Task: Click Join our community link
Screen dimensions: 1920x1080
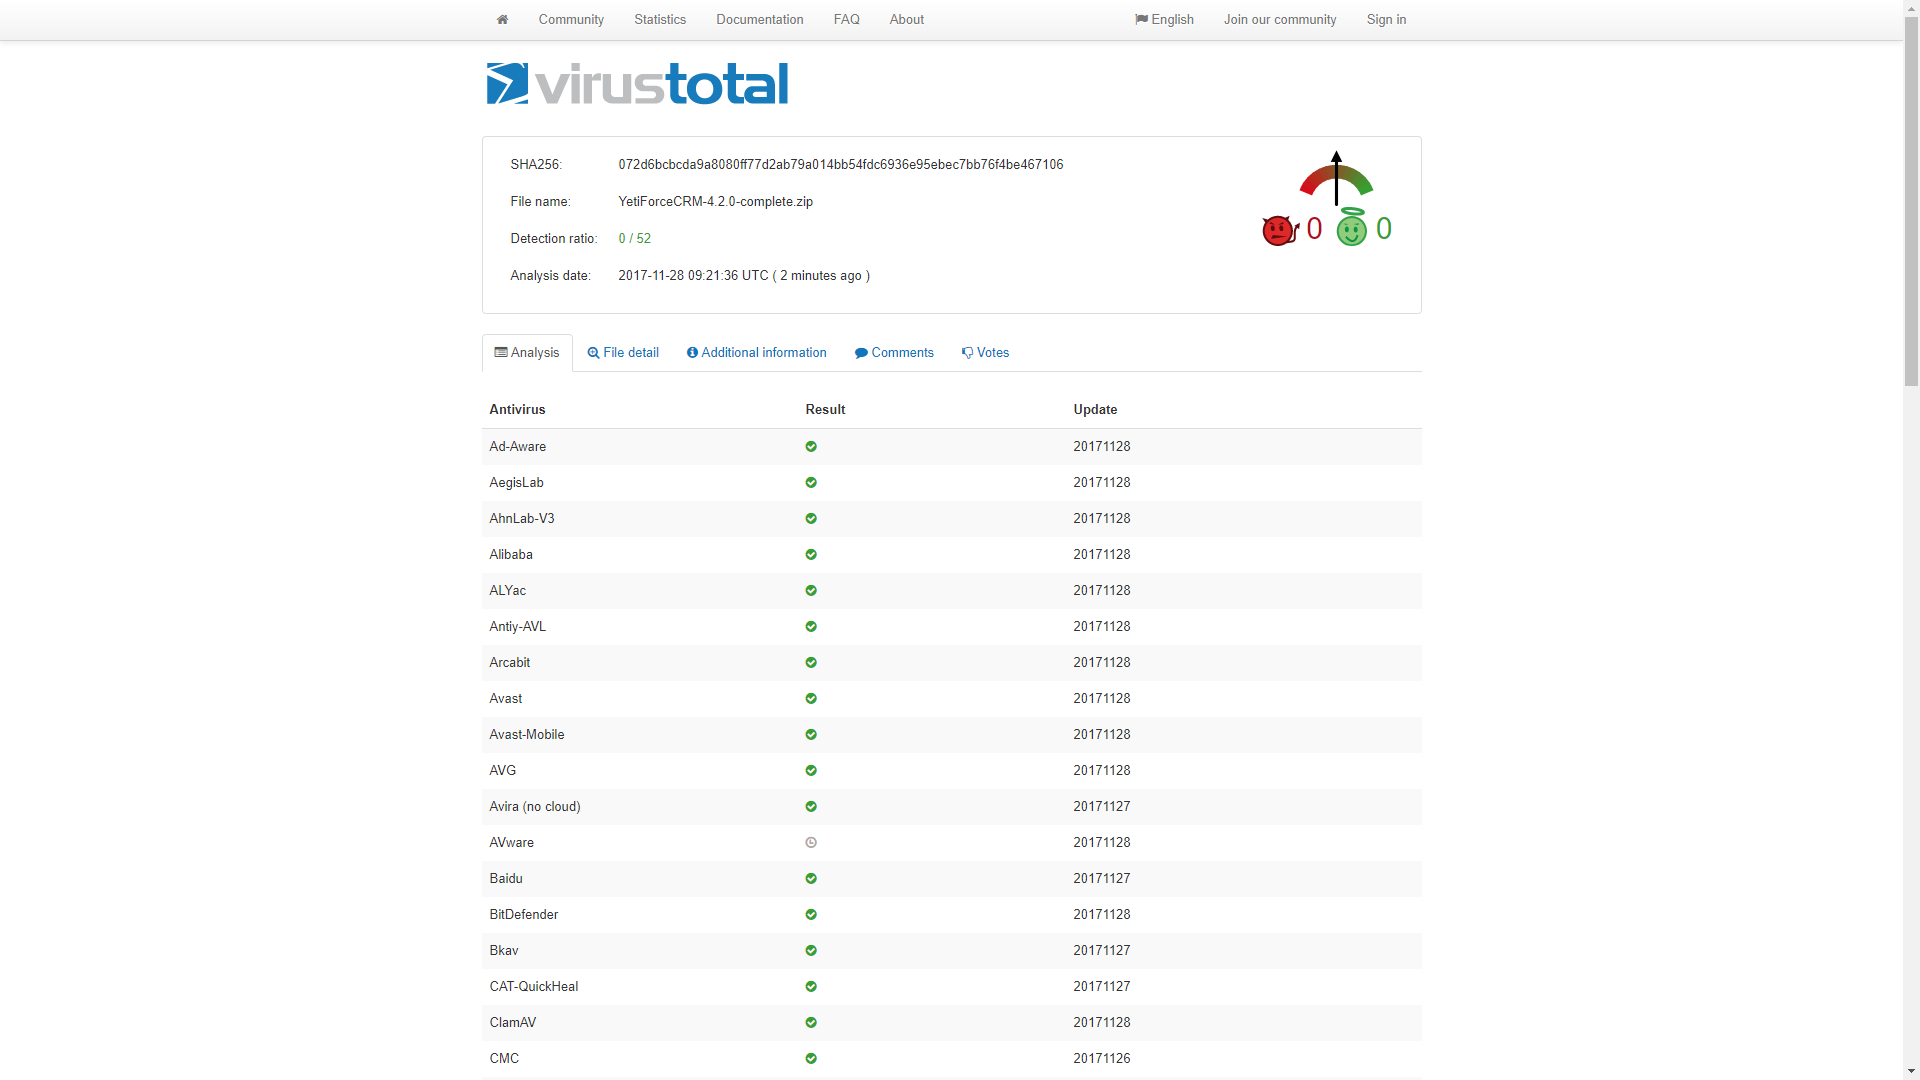Action: click(x=1280, y=19)
